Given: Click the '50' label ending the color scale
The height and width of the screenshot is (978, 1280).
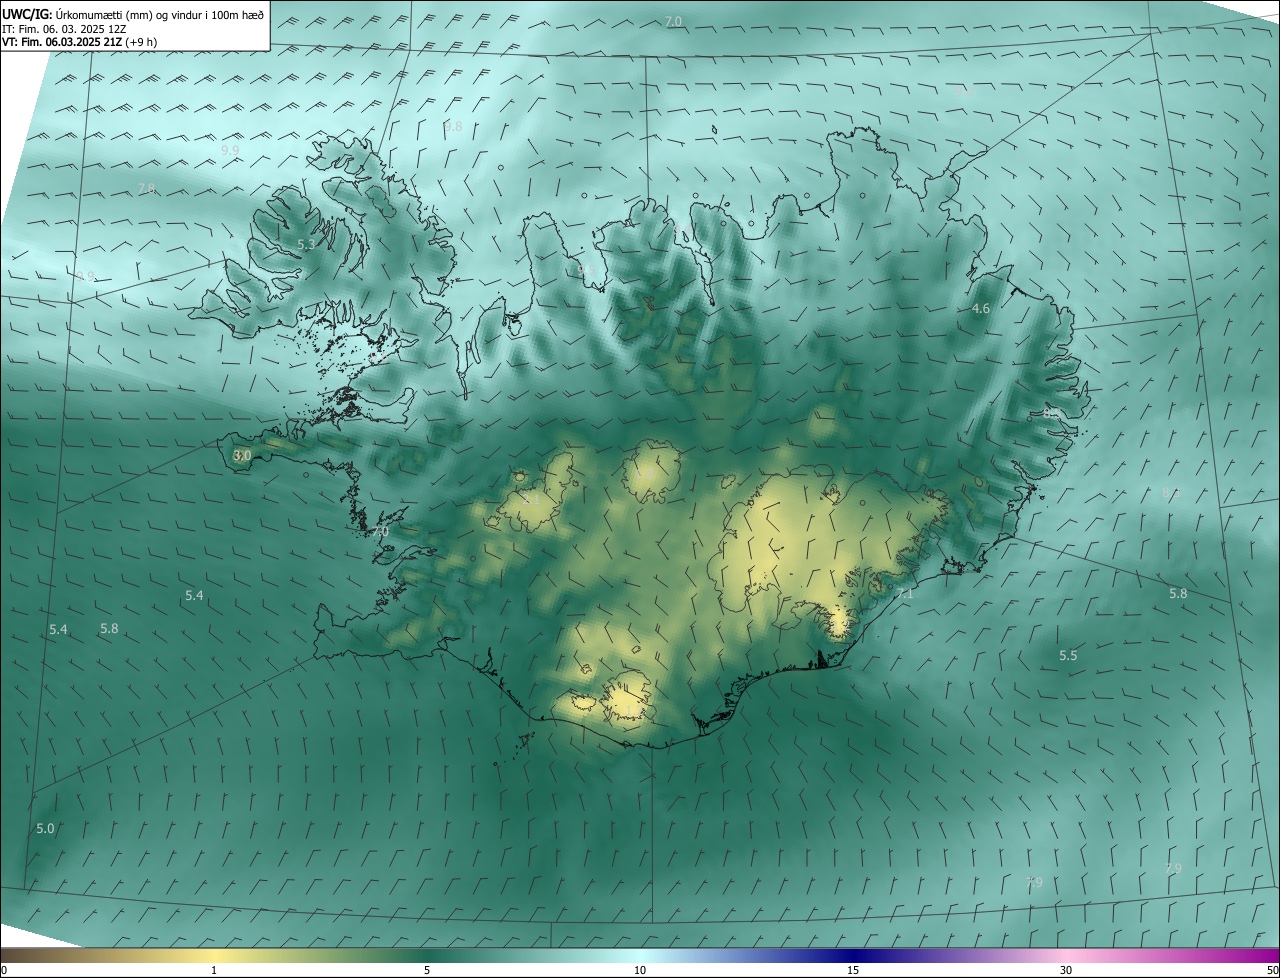Looking at the screenshot, I should click(1271, 971).
